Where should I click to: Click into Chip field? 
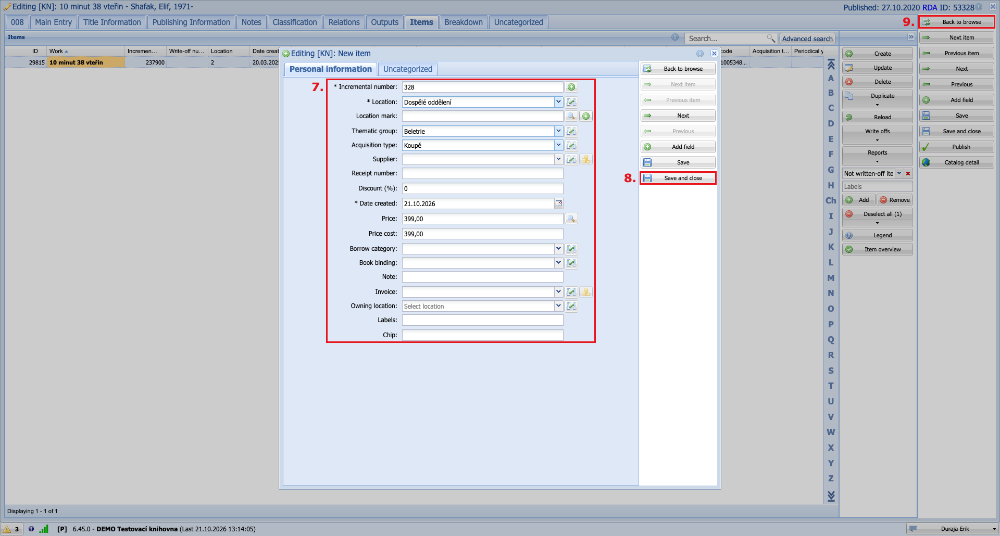point(483,335)
